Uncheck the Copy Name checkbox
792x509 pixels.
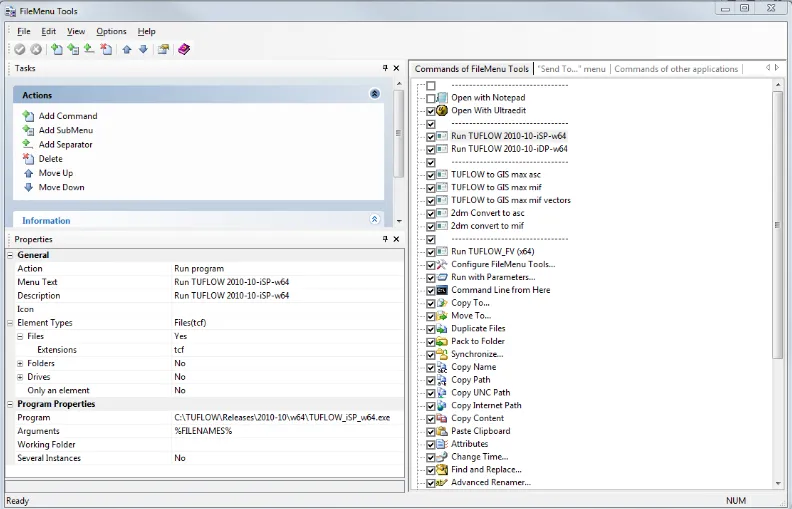click(x=431, y=368)
